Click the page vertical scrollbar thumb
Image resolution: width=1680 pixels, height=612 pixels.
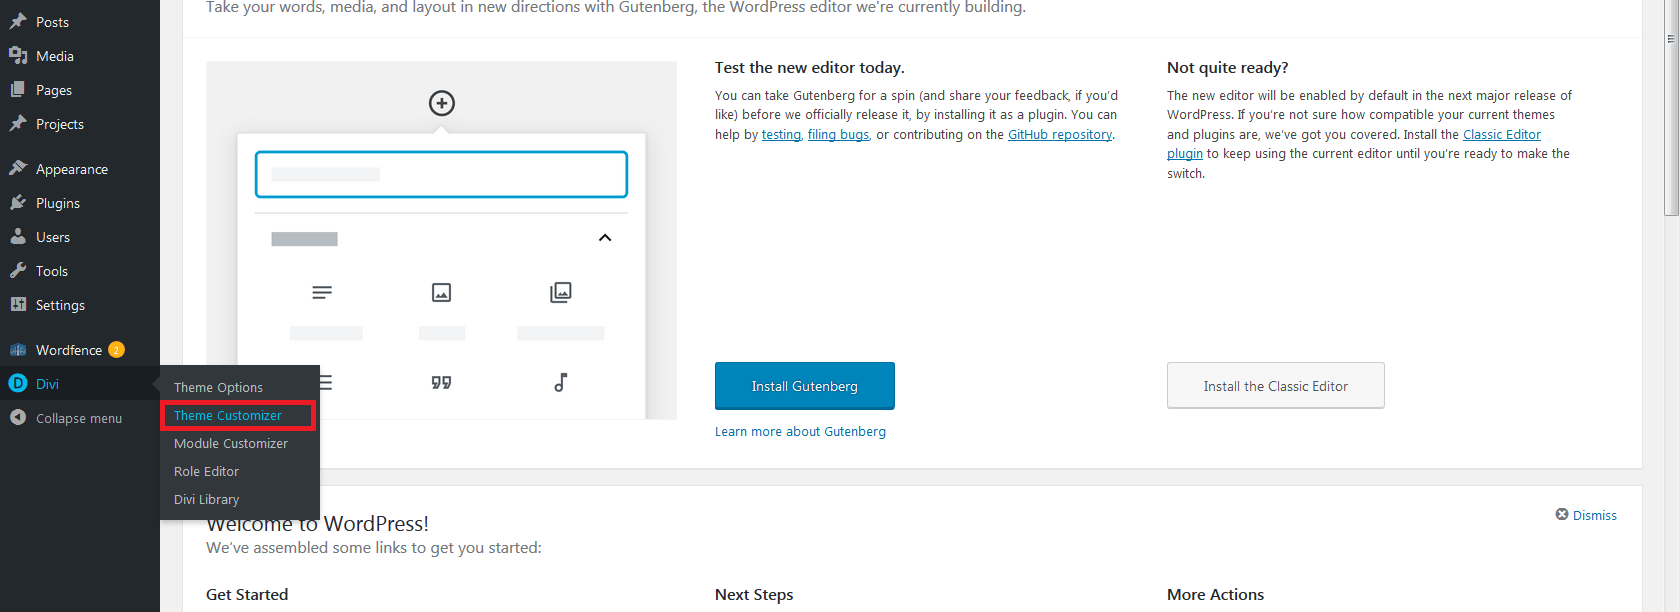point(1671,108)
